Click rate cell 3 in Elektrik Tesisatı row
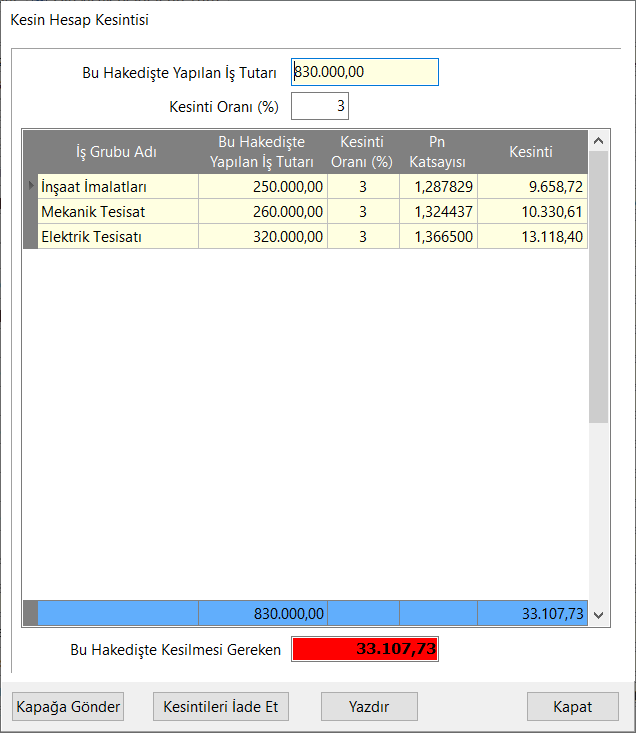Viewport: 636px width, 733px height. [364, 236]
